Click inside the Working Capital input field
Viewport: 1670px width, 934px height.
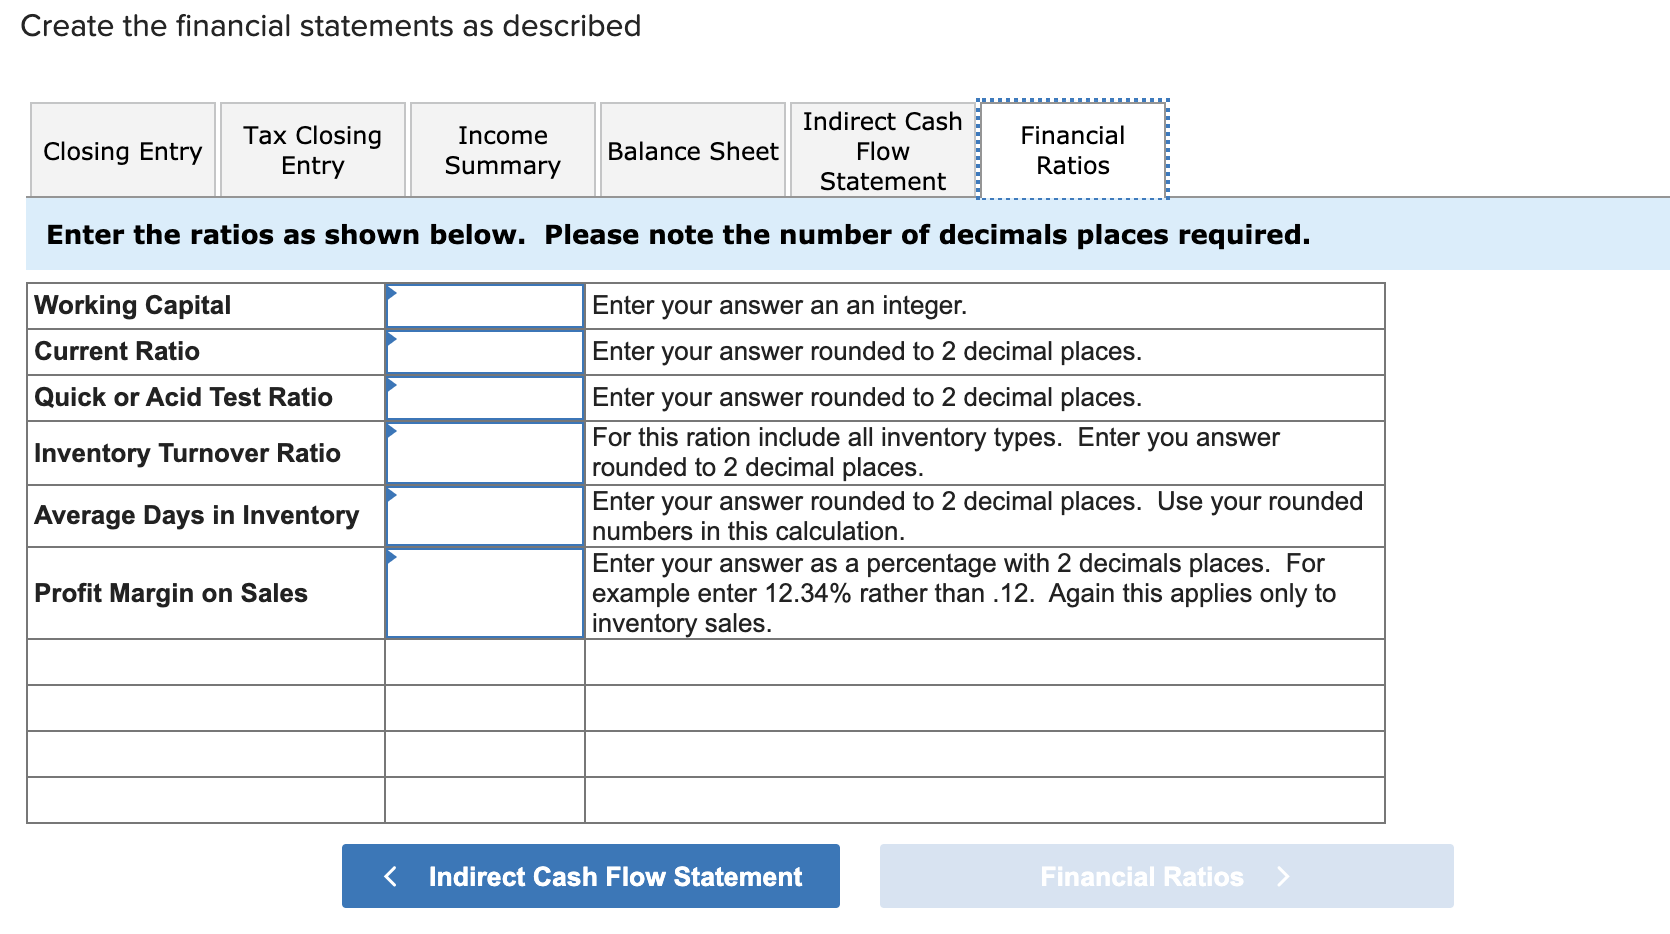point(485,306)
